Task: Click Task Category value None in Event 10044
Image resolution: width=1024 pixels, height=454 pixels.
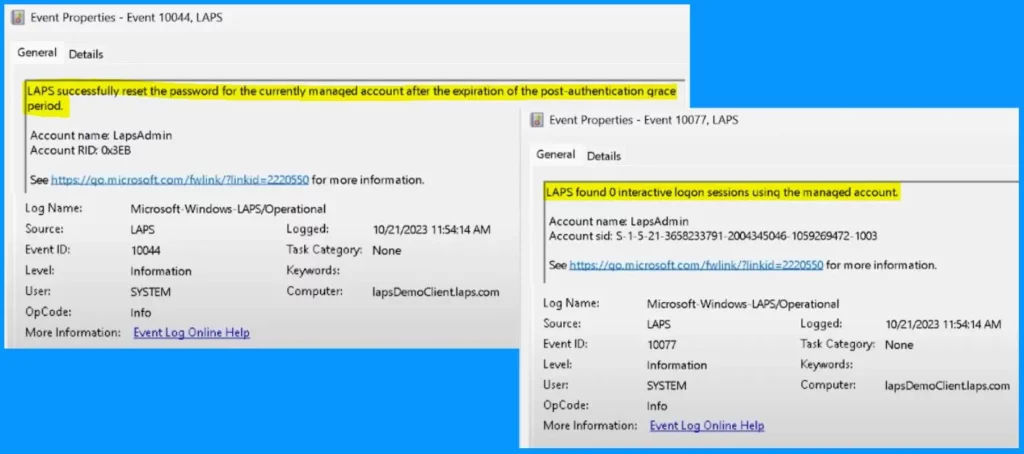Action: point(387,250)
